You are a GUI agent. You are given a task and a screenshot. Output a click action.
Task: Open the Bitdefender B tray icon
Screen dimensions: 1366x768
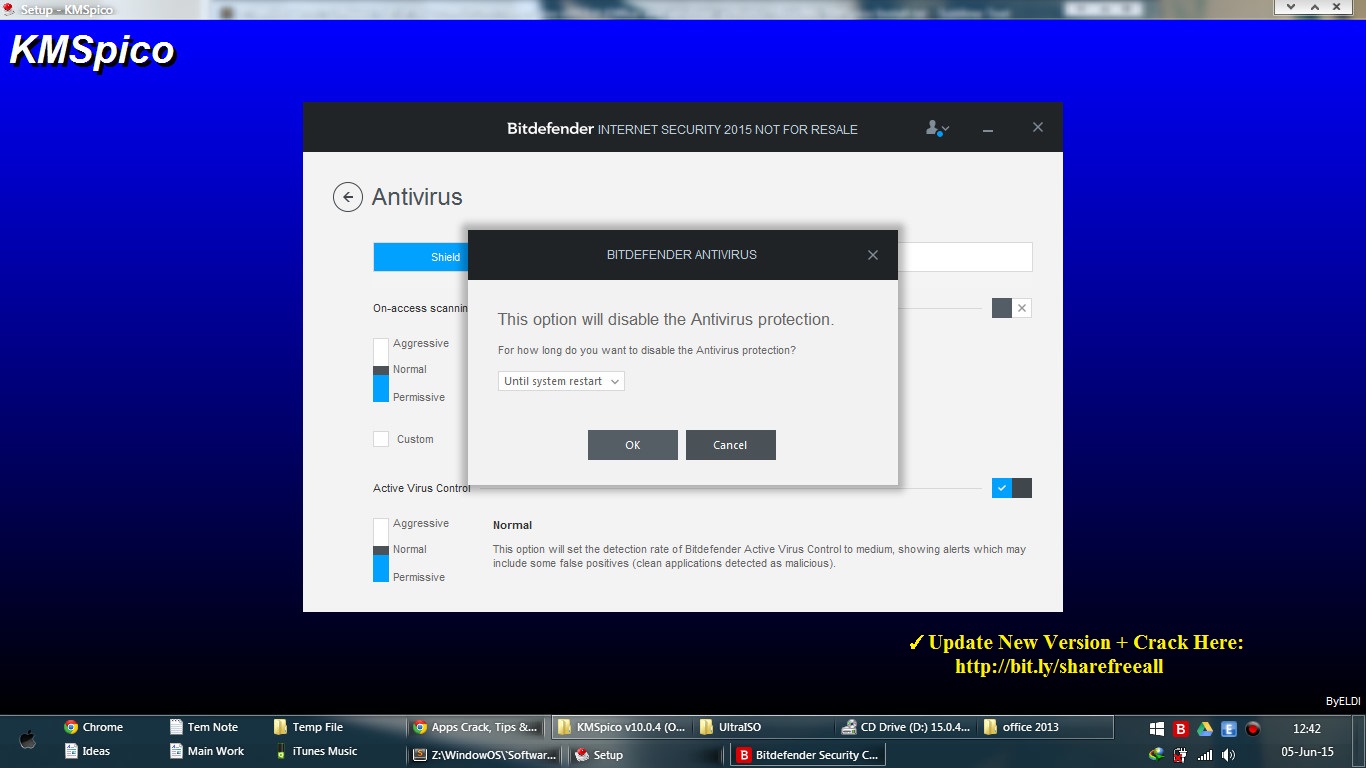pos(1181,729)
